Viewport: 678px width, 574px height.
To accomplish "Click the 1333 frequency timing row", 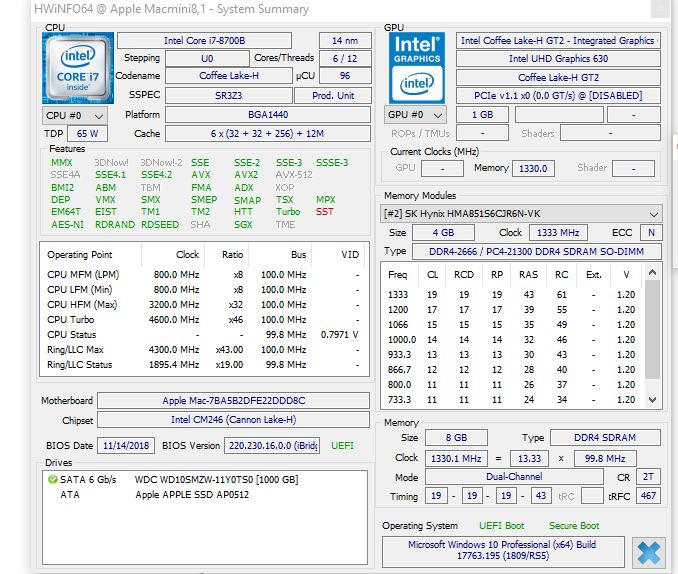I will [x=512, y=295].
